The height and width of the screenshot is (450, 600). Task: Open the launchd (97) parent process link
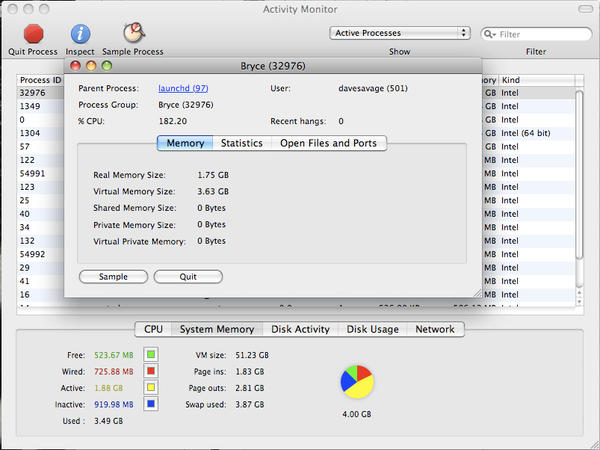(x=183, y=88)
